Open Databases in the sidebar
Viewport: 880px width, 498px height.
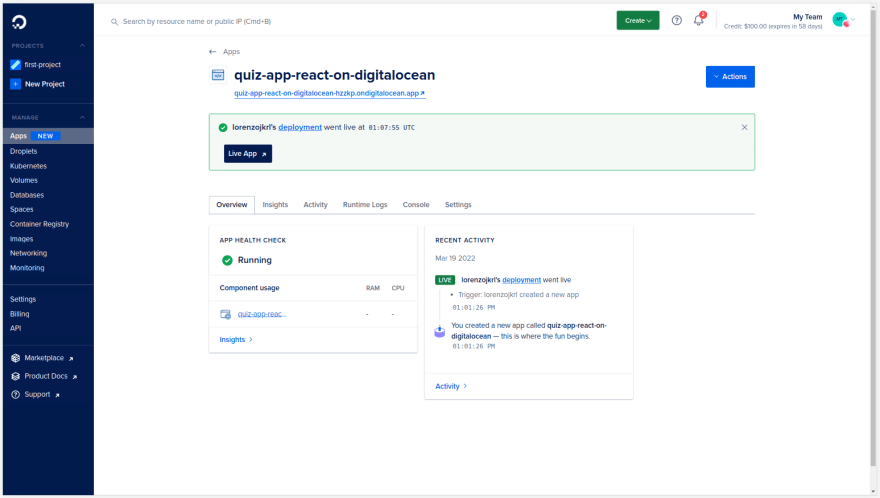pos(27,195)
